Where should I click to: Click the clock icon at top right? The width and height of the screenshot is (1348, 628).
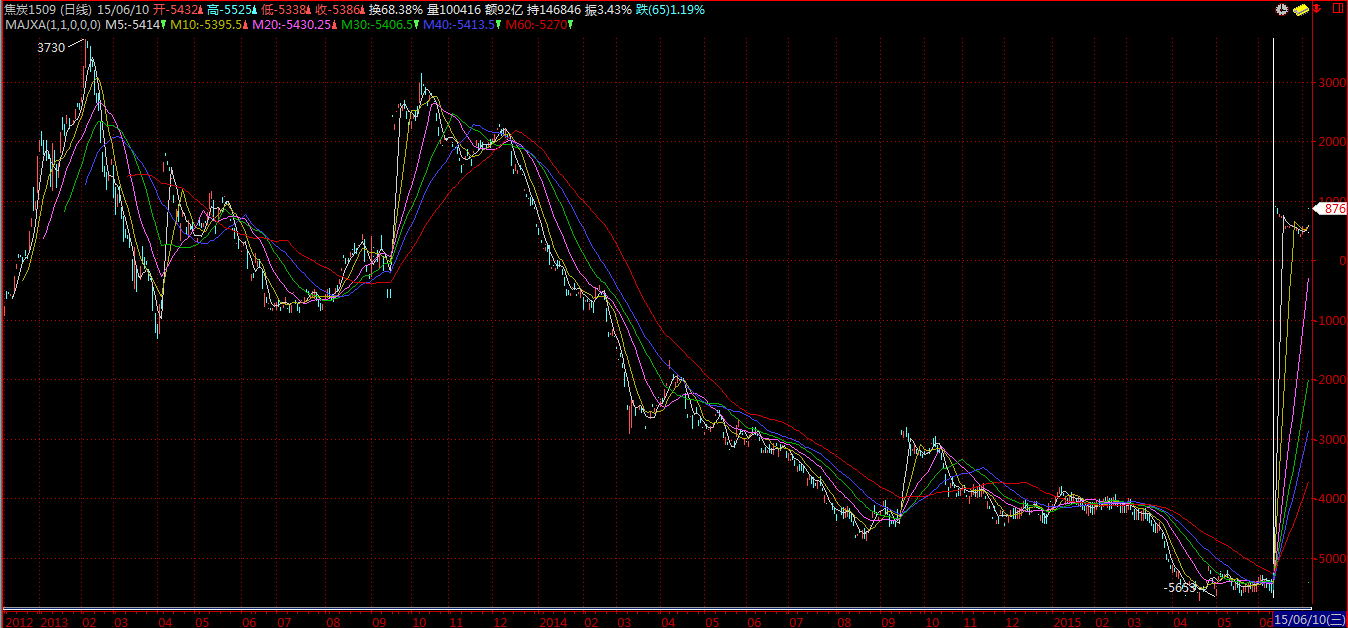pyautogui.click(x=1281, y=10)
